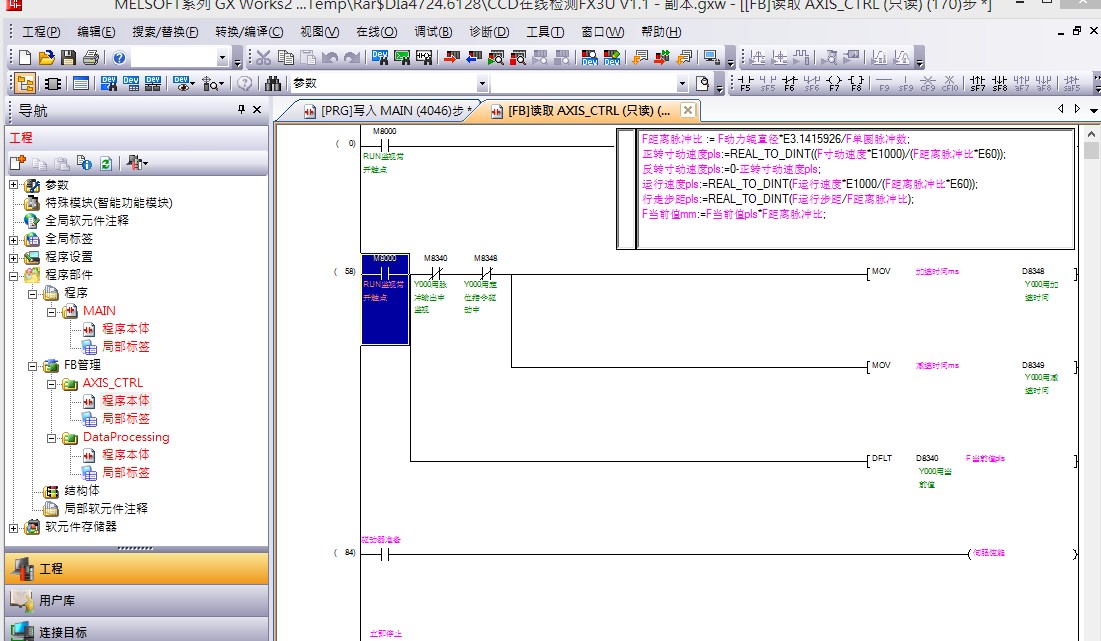
Task: Expand the 参数 tree node
Action: (14, 185)
